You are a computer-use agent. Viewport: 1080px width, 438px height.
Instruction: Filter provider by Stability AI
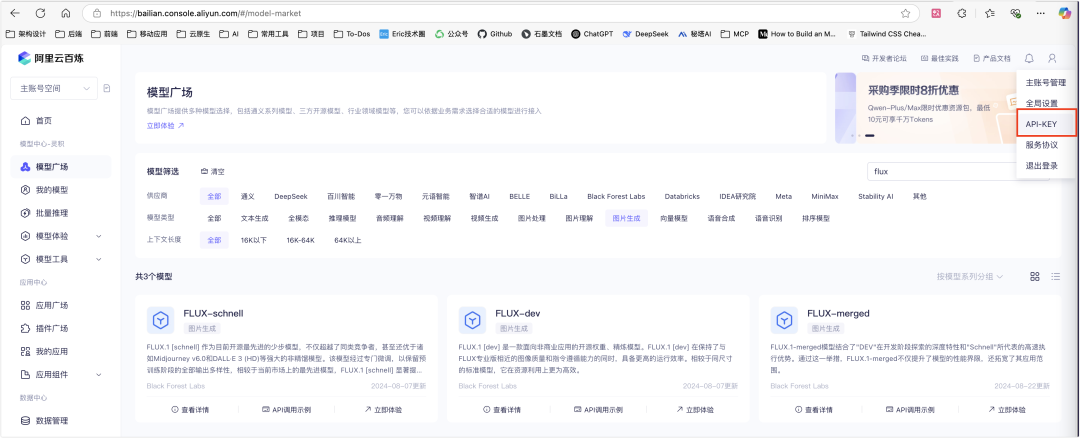click(x=875, y=196)
